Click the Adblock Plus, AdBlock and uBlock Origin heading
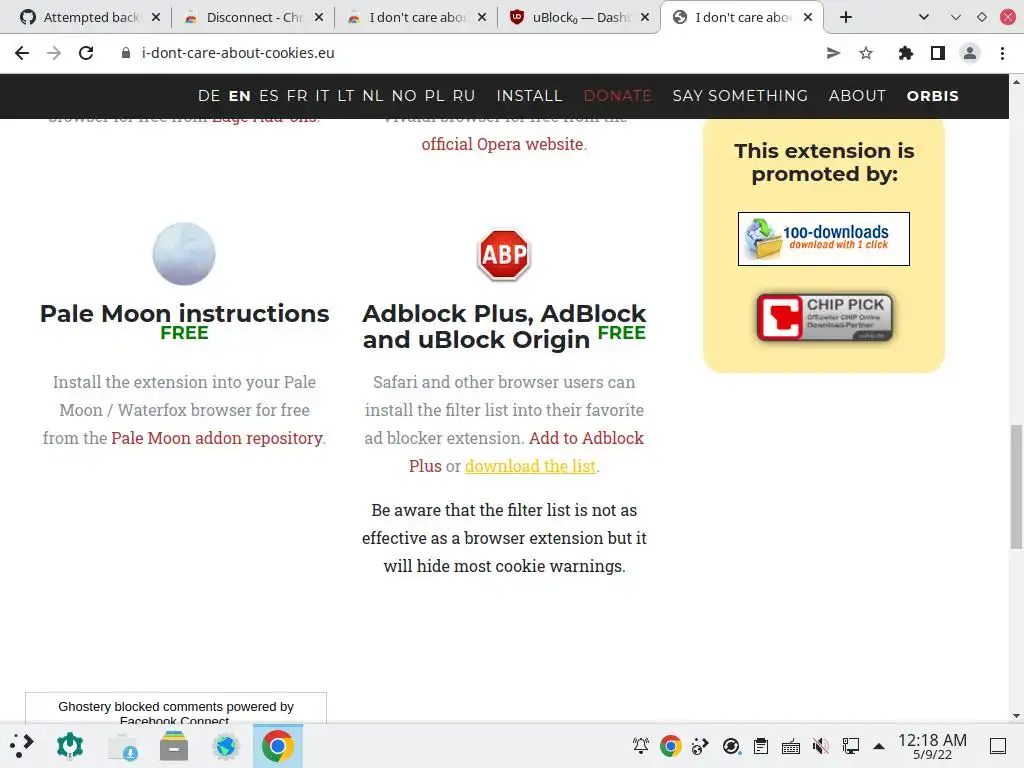This screenshot has width=1024, height=768. point(504,327)
